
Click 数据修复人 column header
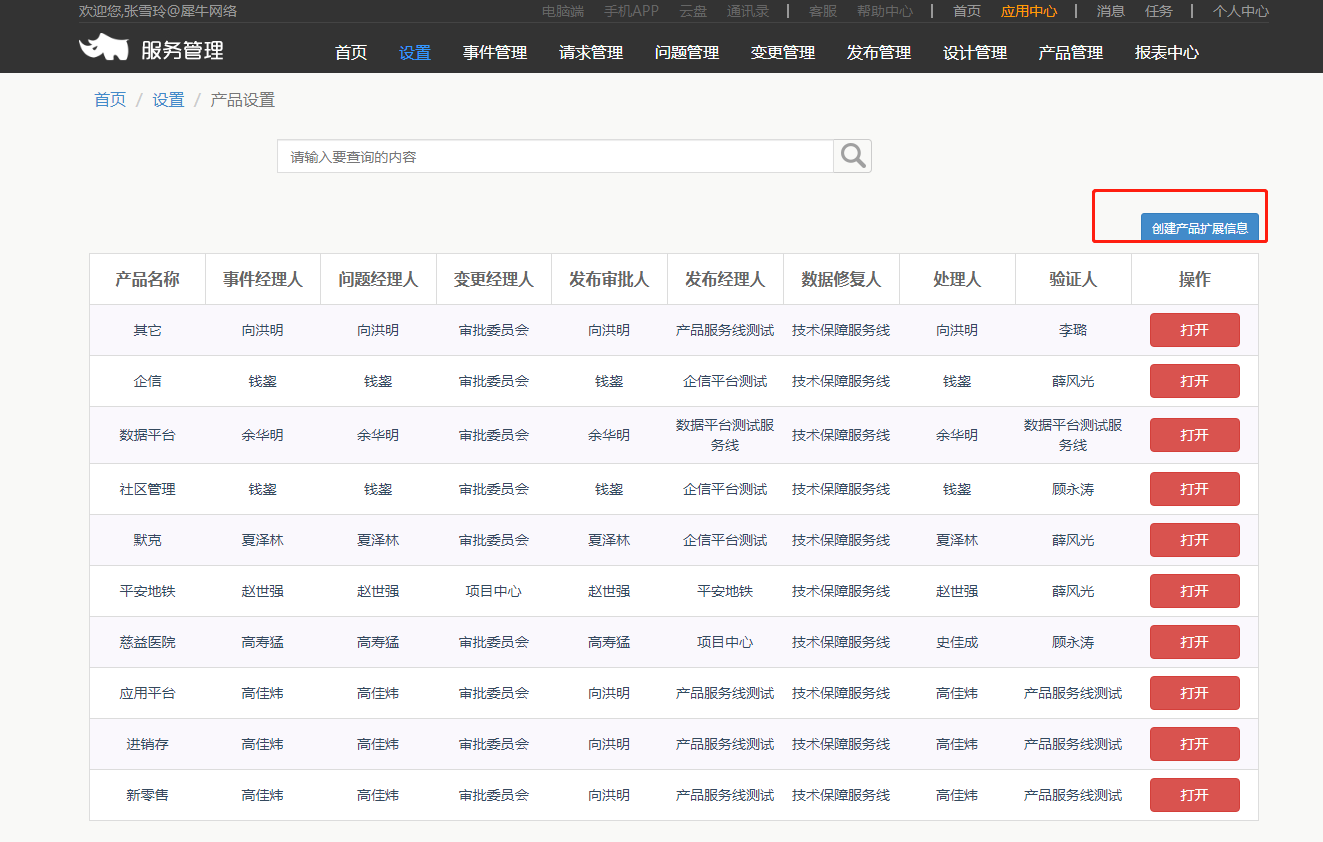click(841, 279)
